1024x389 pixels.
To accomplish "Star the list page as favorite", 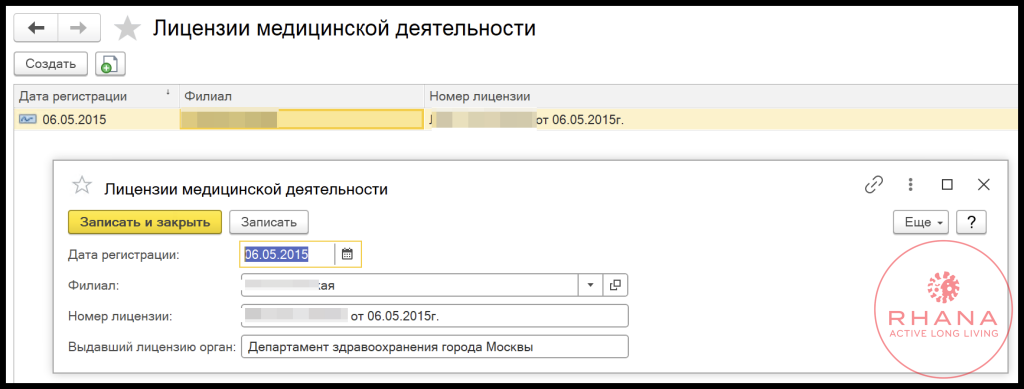I will 127,29.
